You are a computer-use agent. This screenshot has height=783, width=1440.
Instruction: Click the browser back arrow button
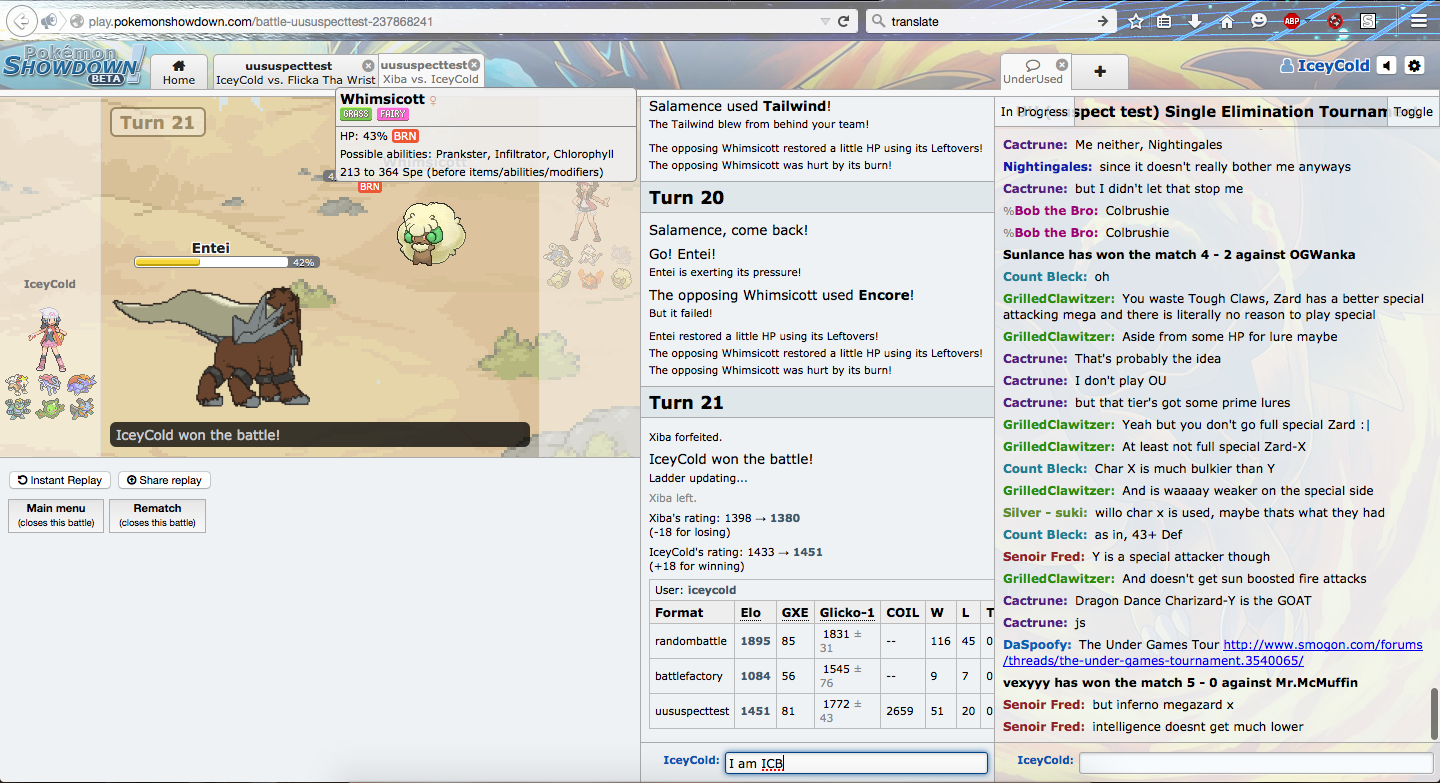point(22,21)
